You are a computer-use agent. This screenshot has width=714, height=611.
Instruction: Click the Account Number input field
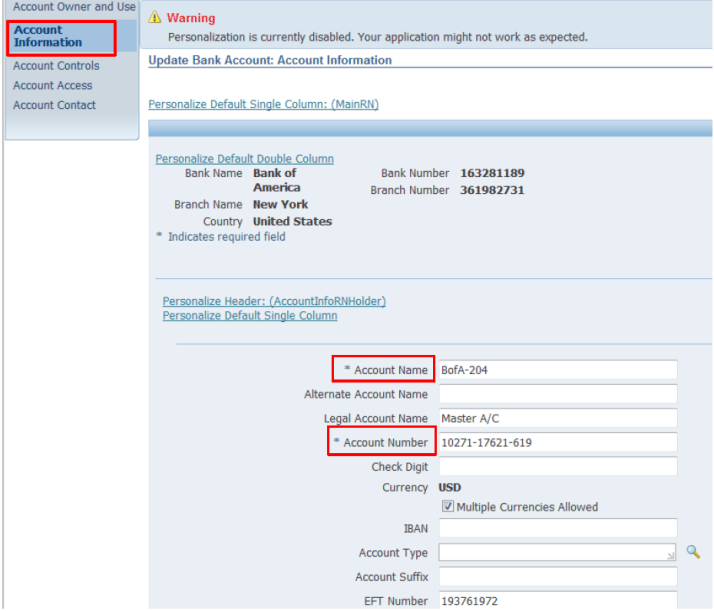pyautogui.click(x=557, y=442)
